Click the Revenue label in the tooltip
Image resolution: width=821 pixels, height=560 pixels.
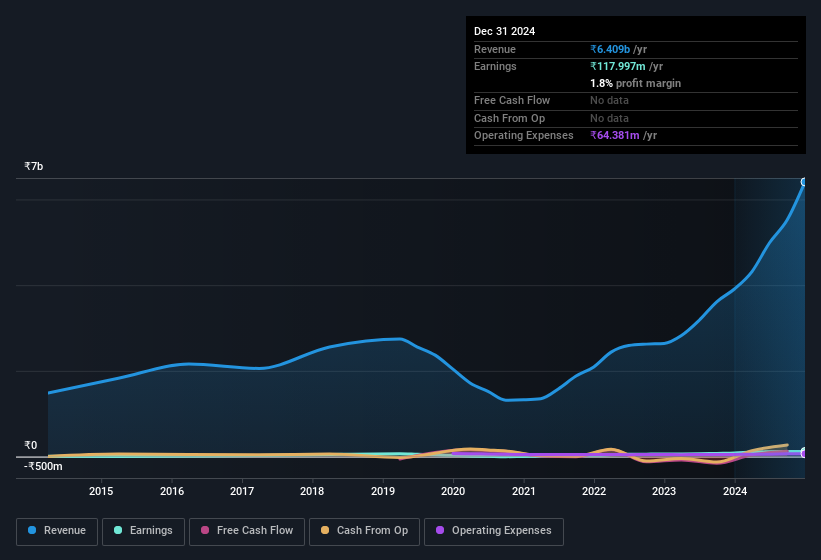(x=495, y=49)
